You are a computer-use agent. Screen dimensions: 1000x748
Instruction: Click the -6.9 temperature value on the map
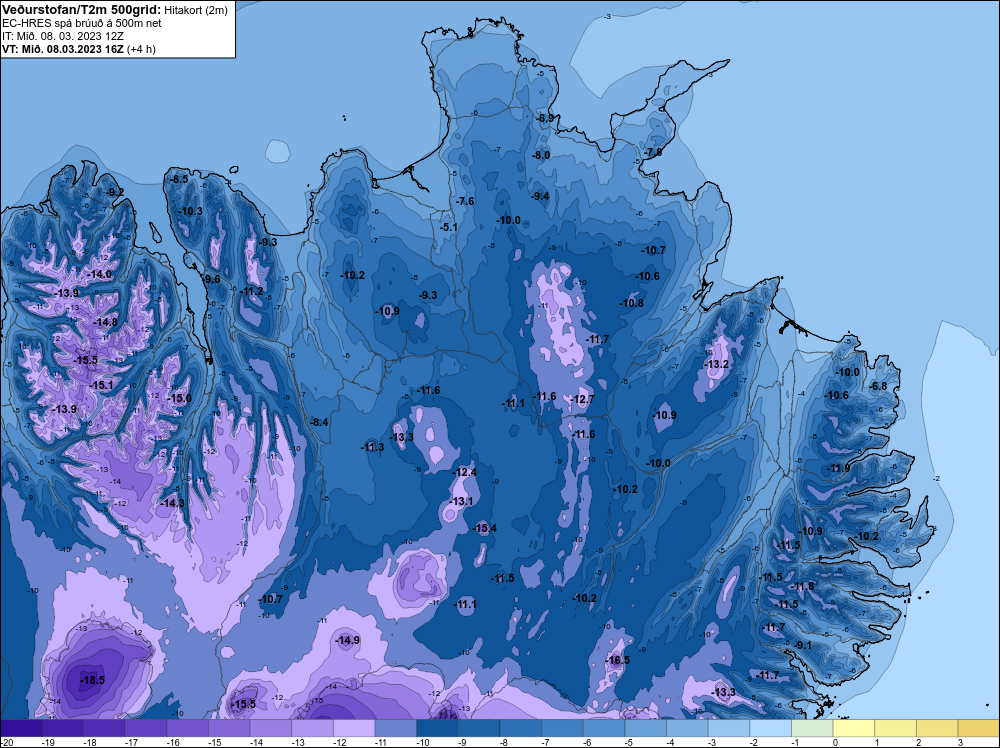545,118
